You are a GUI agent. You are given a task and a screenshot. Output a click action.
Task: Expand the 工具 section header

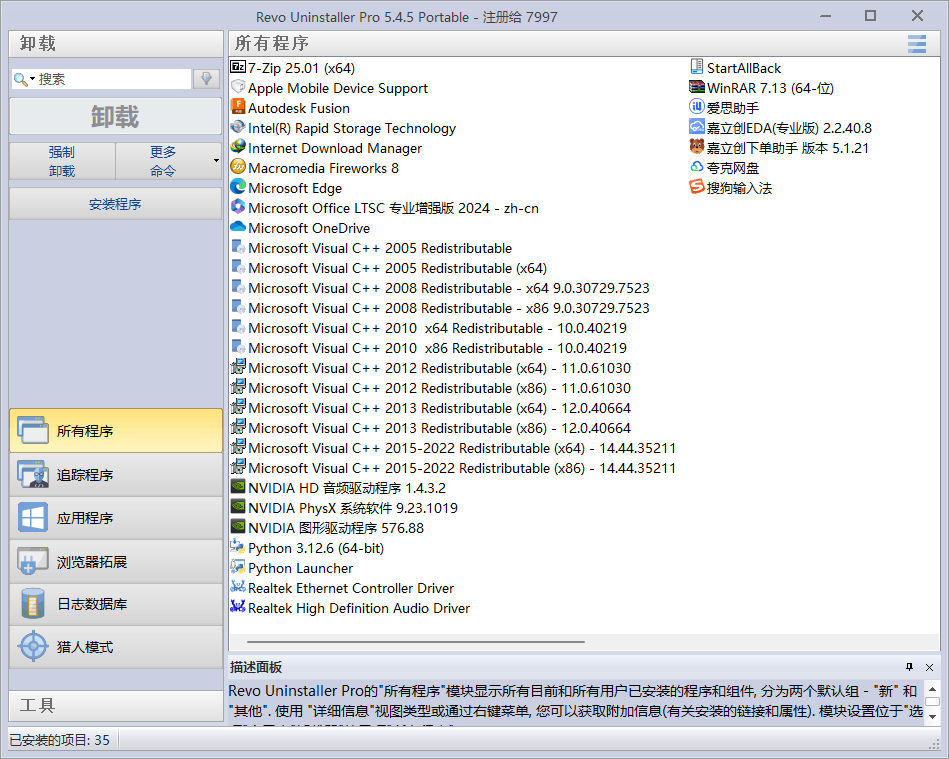pos(115,705)
